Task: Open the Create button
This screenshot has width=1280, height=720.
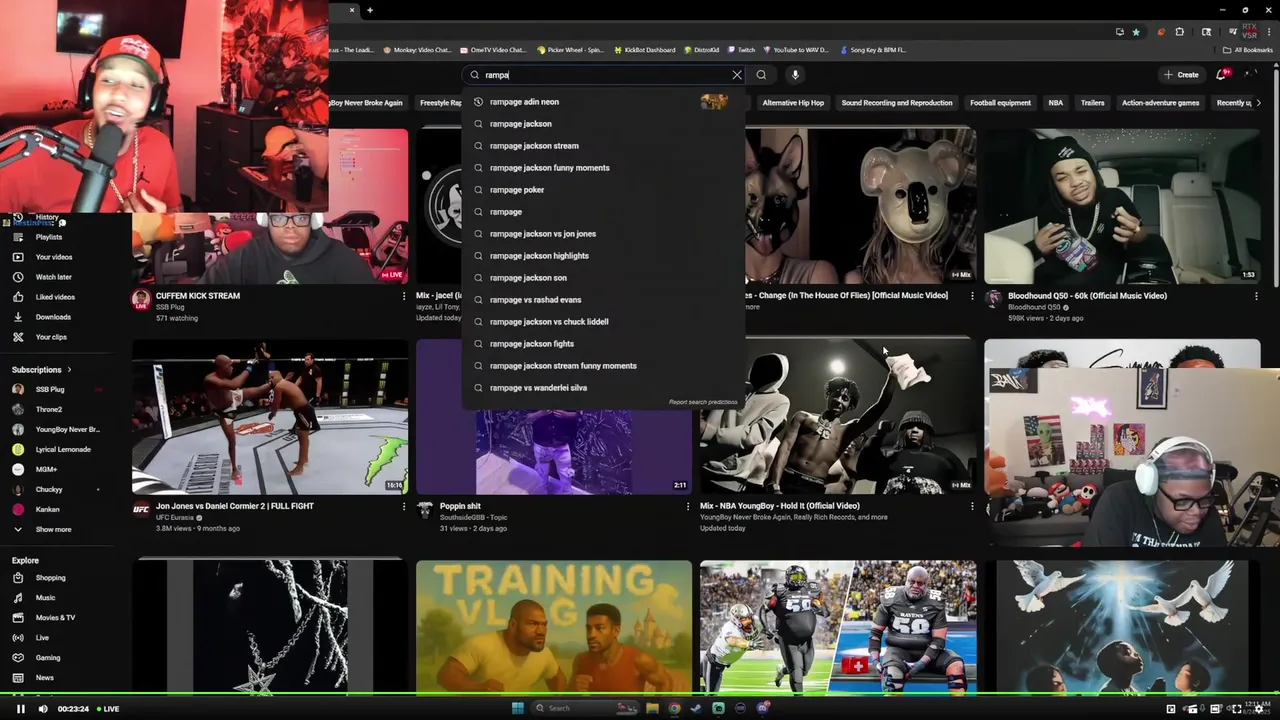Action: pyautogui.click(x=1181, y=75)
